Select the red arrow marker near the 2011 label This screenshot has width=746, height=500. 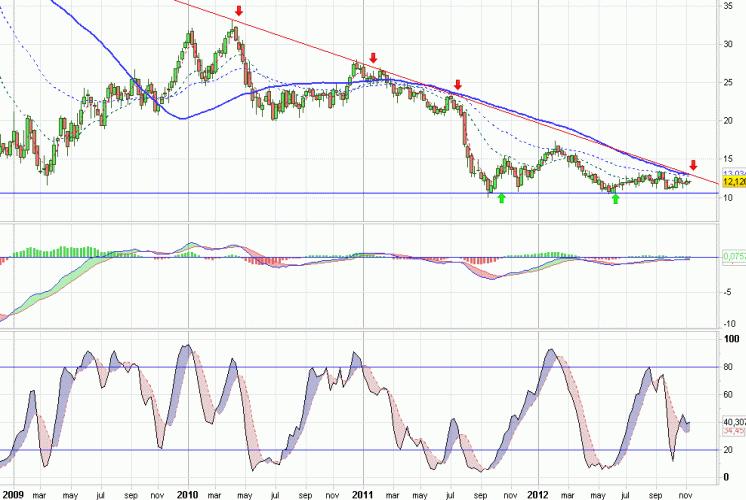point(372,59)
